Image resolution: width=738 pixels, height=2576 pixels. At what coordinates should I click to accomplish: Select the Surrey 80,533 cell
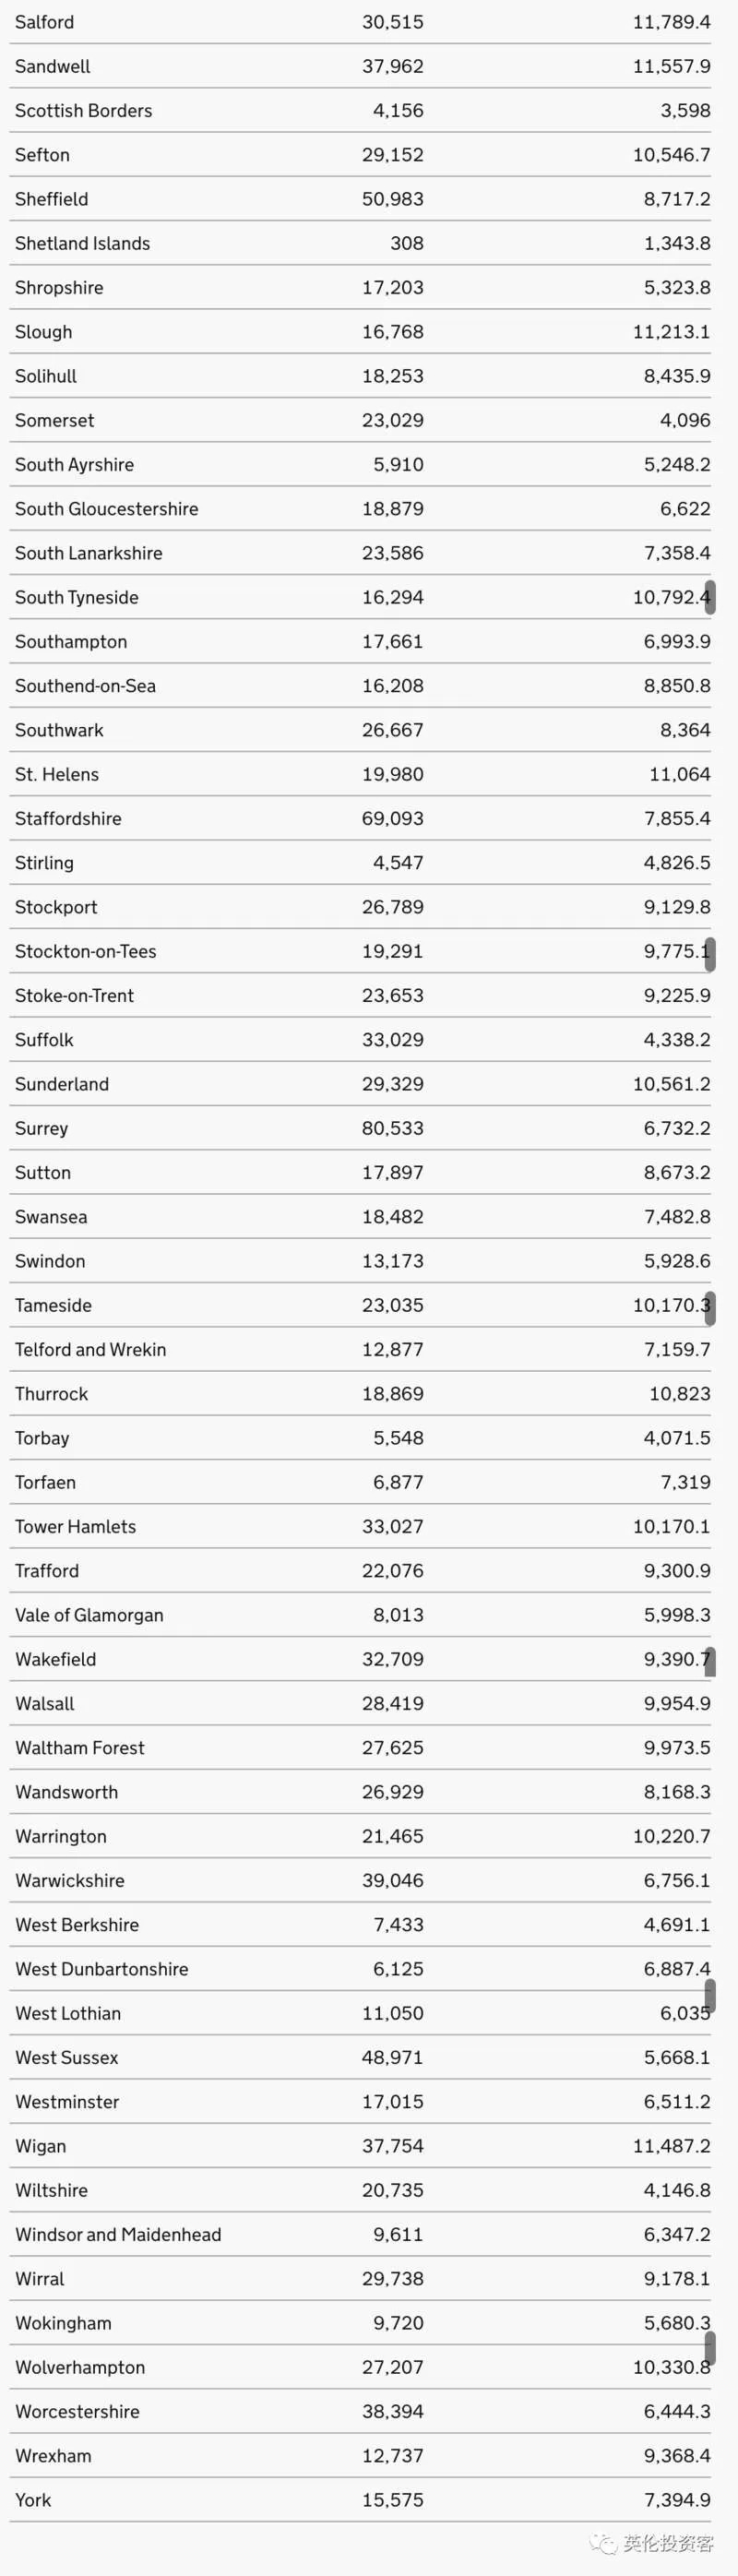tap(392, 1128)
